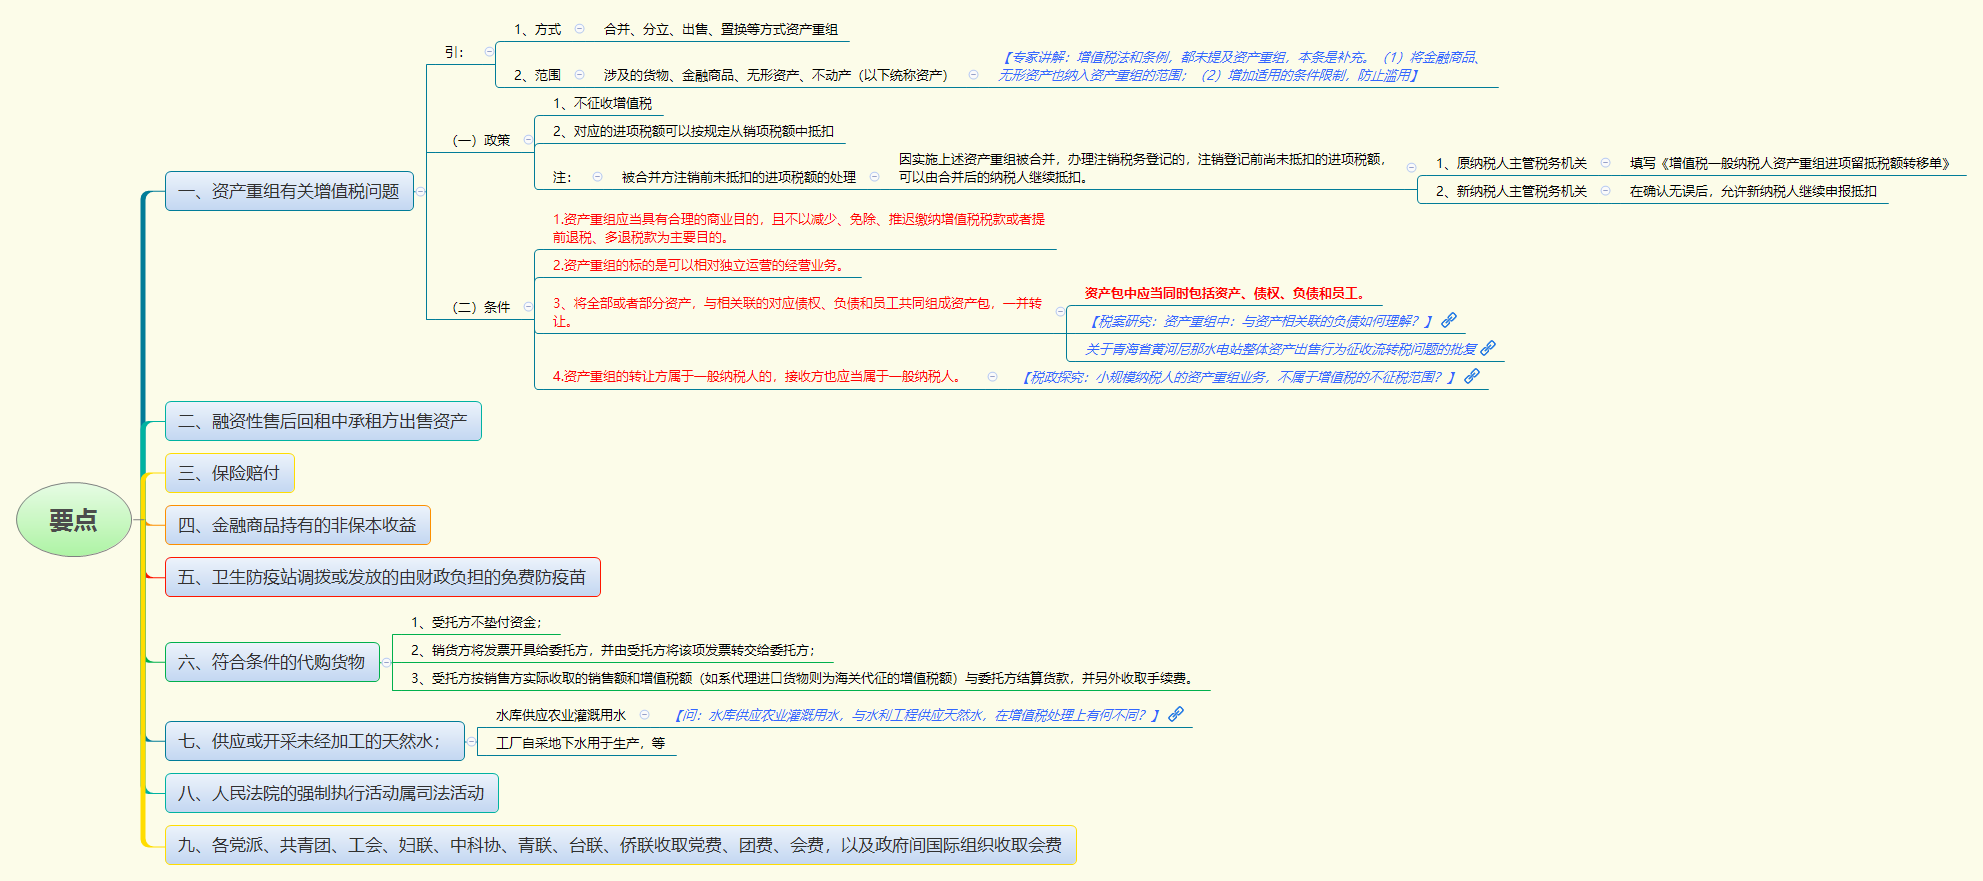
Task: Open 问:水库供应农业灌溉用水 linked note
Action: (917, 715)
